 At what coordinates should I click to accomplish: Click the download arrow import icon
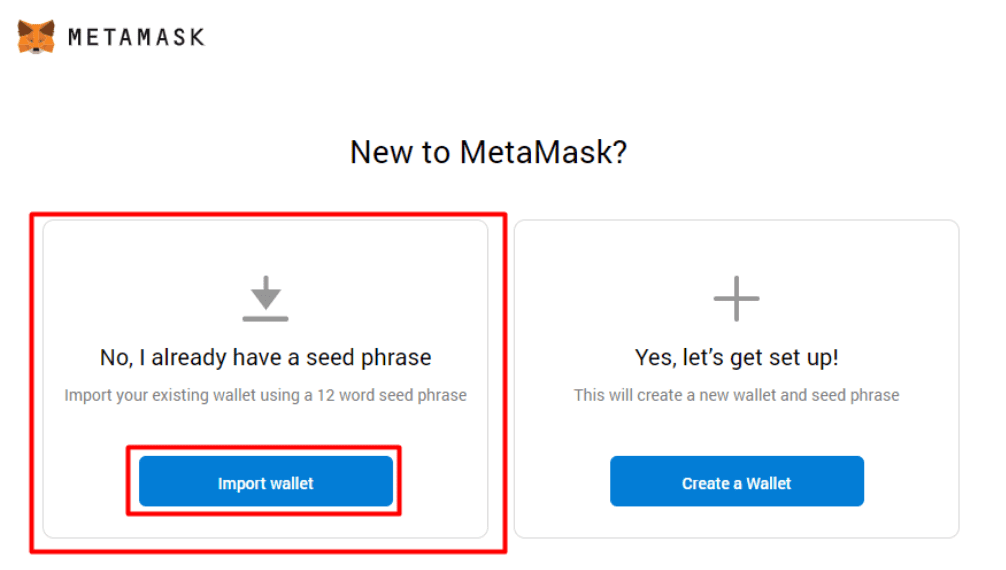click(x=265, y=293)
